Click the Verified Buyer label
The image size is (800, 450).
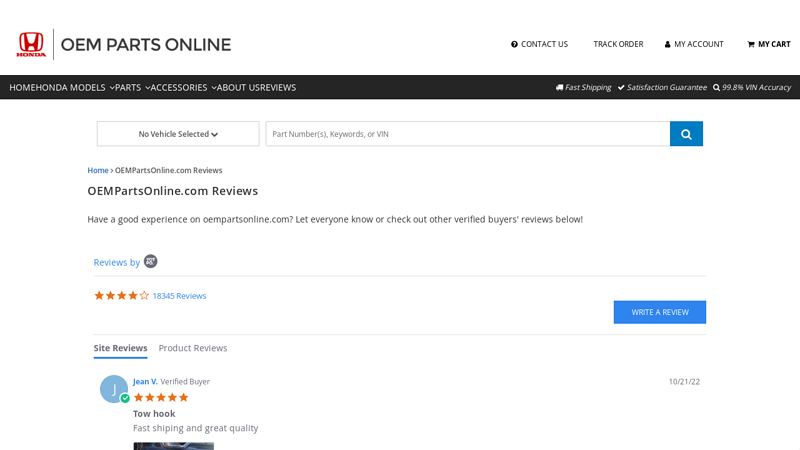click(185, 382)
